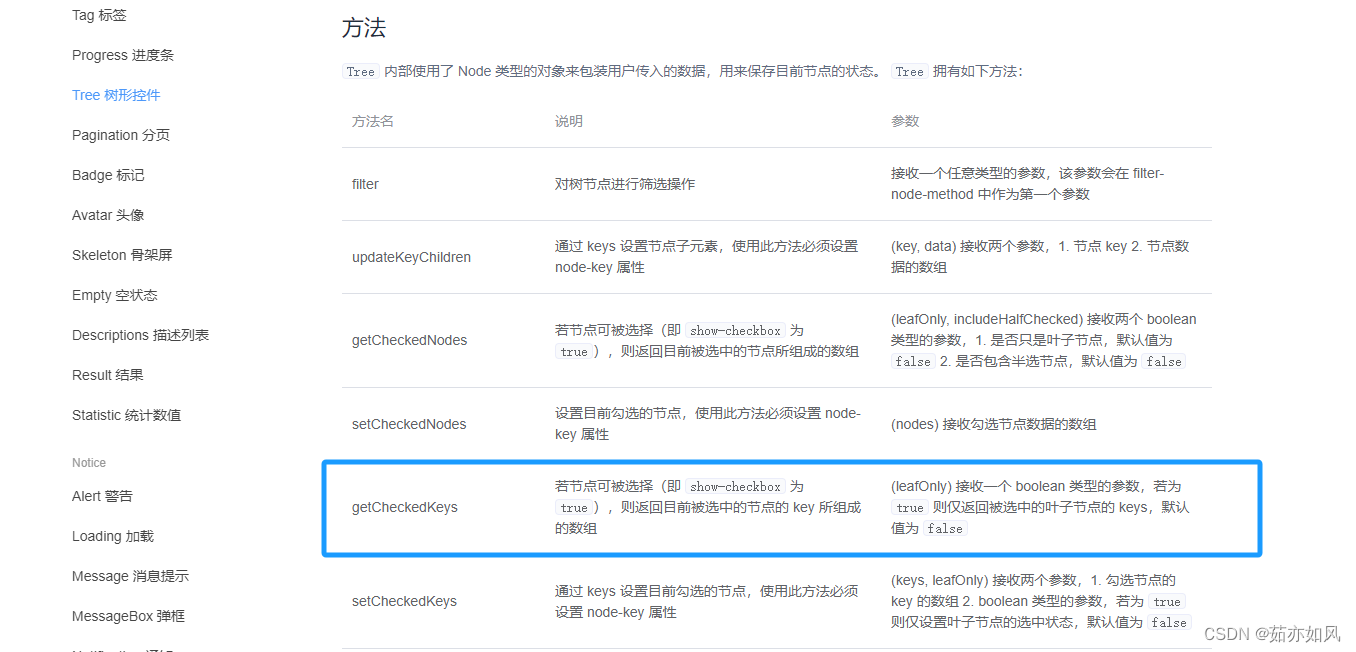Viewport: 1356px width, 652px height.
Task: Open the Tag 标签 component page
Action: [x=99, y=15]
